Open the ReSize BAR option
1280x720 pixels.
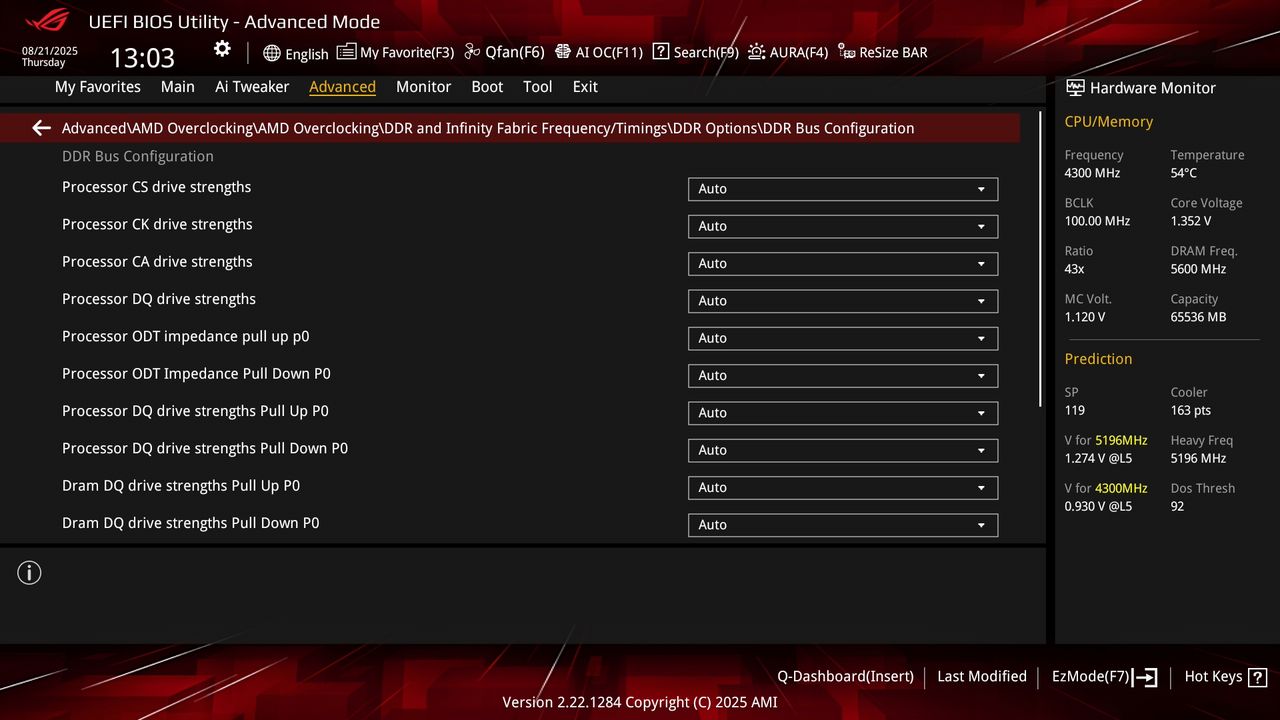(882, 51)
